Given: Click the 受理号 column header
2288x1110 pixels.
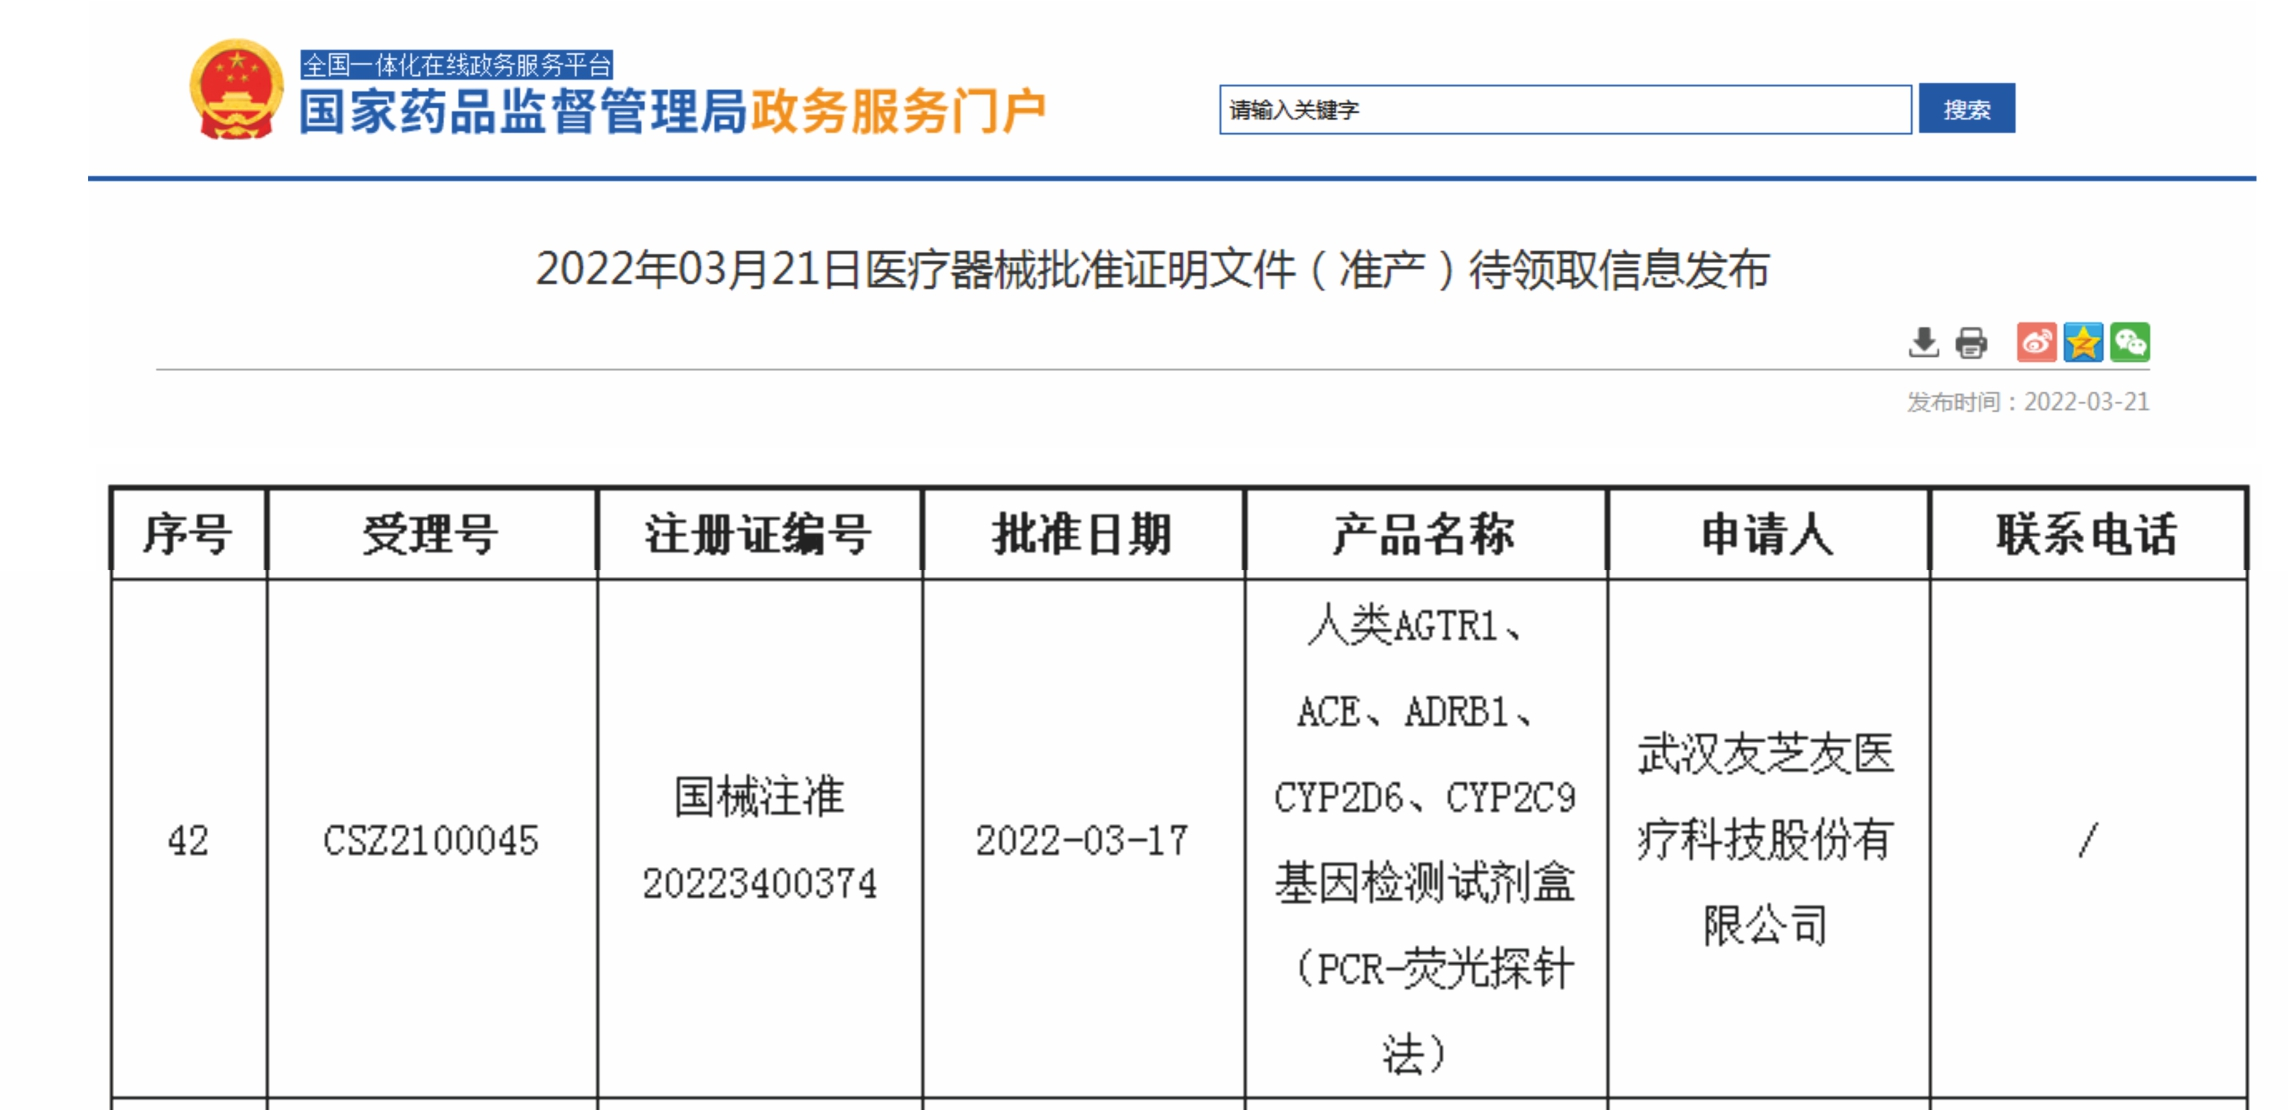Looking at the screenshot, I should [x=432, y=534].
